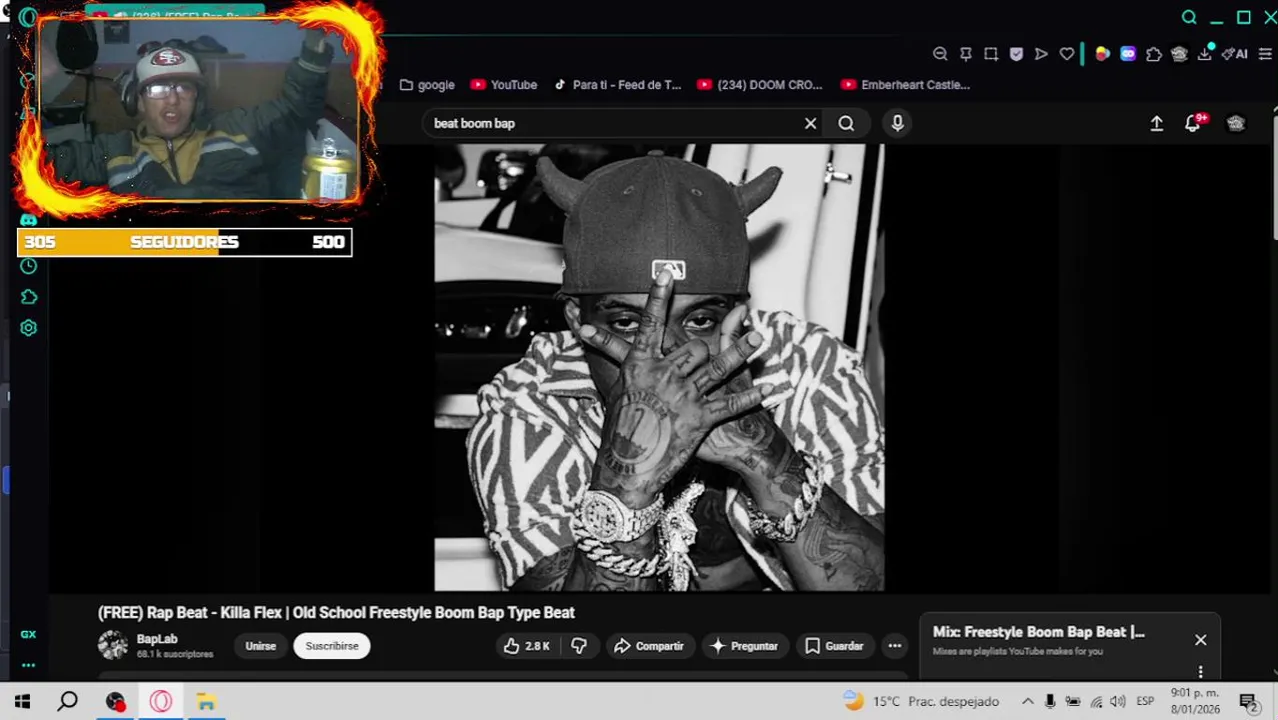Open Windows taskbar search
1278x720 pixels.
[x=68, y=701]
